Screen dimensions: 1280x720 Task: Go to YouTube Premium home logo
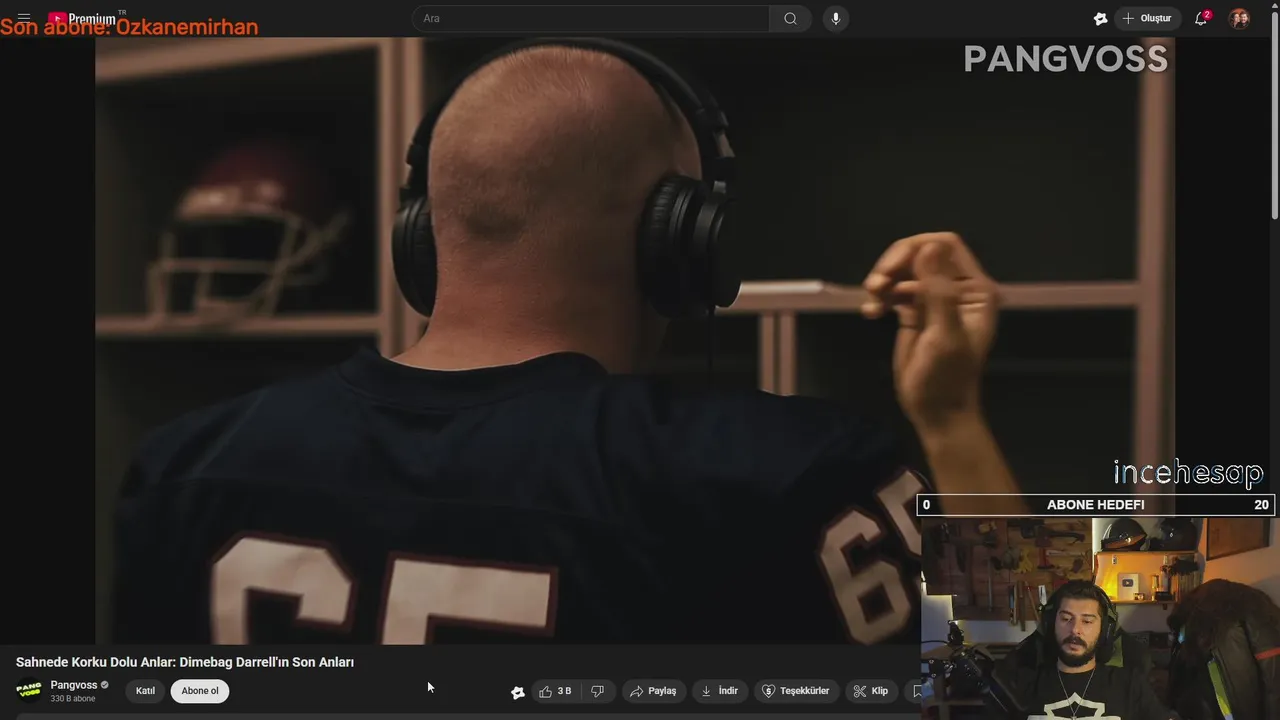point(84,18)
